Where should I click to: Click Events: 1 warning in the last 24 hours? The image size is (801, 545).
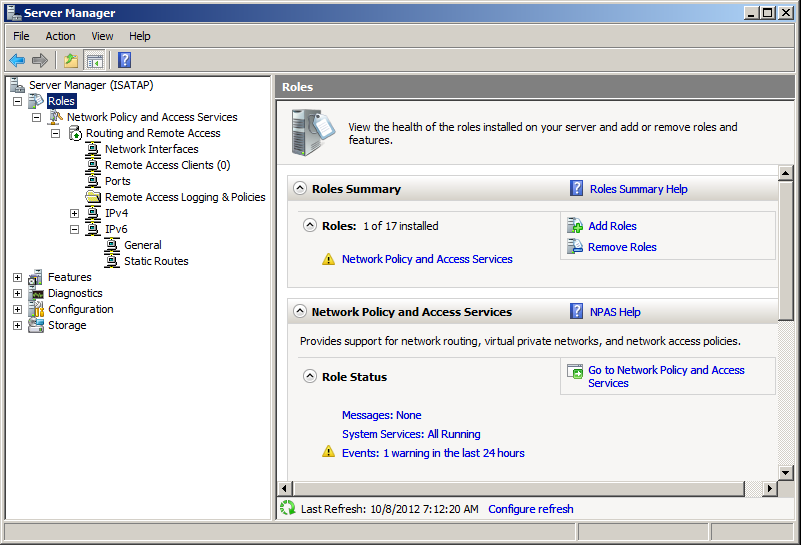tap(433, 453)
